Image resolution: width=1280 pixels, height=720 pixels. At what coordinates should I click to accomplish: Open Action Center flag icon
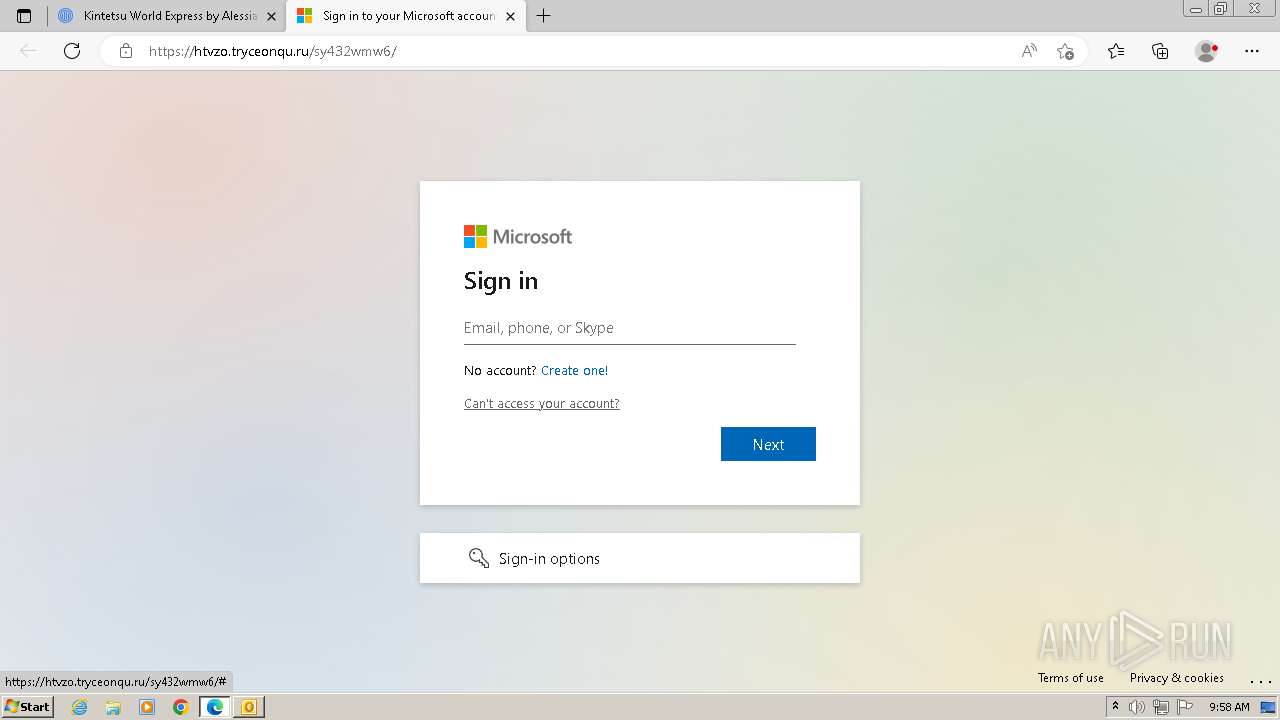(1185, 707)
